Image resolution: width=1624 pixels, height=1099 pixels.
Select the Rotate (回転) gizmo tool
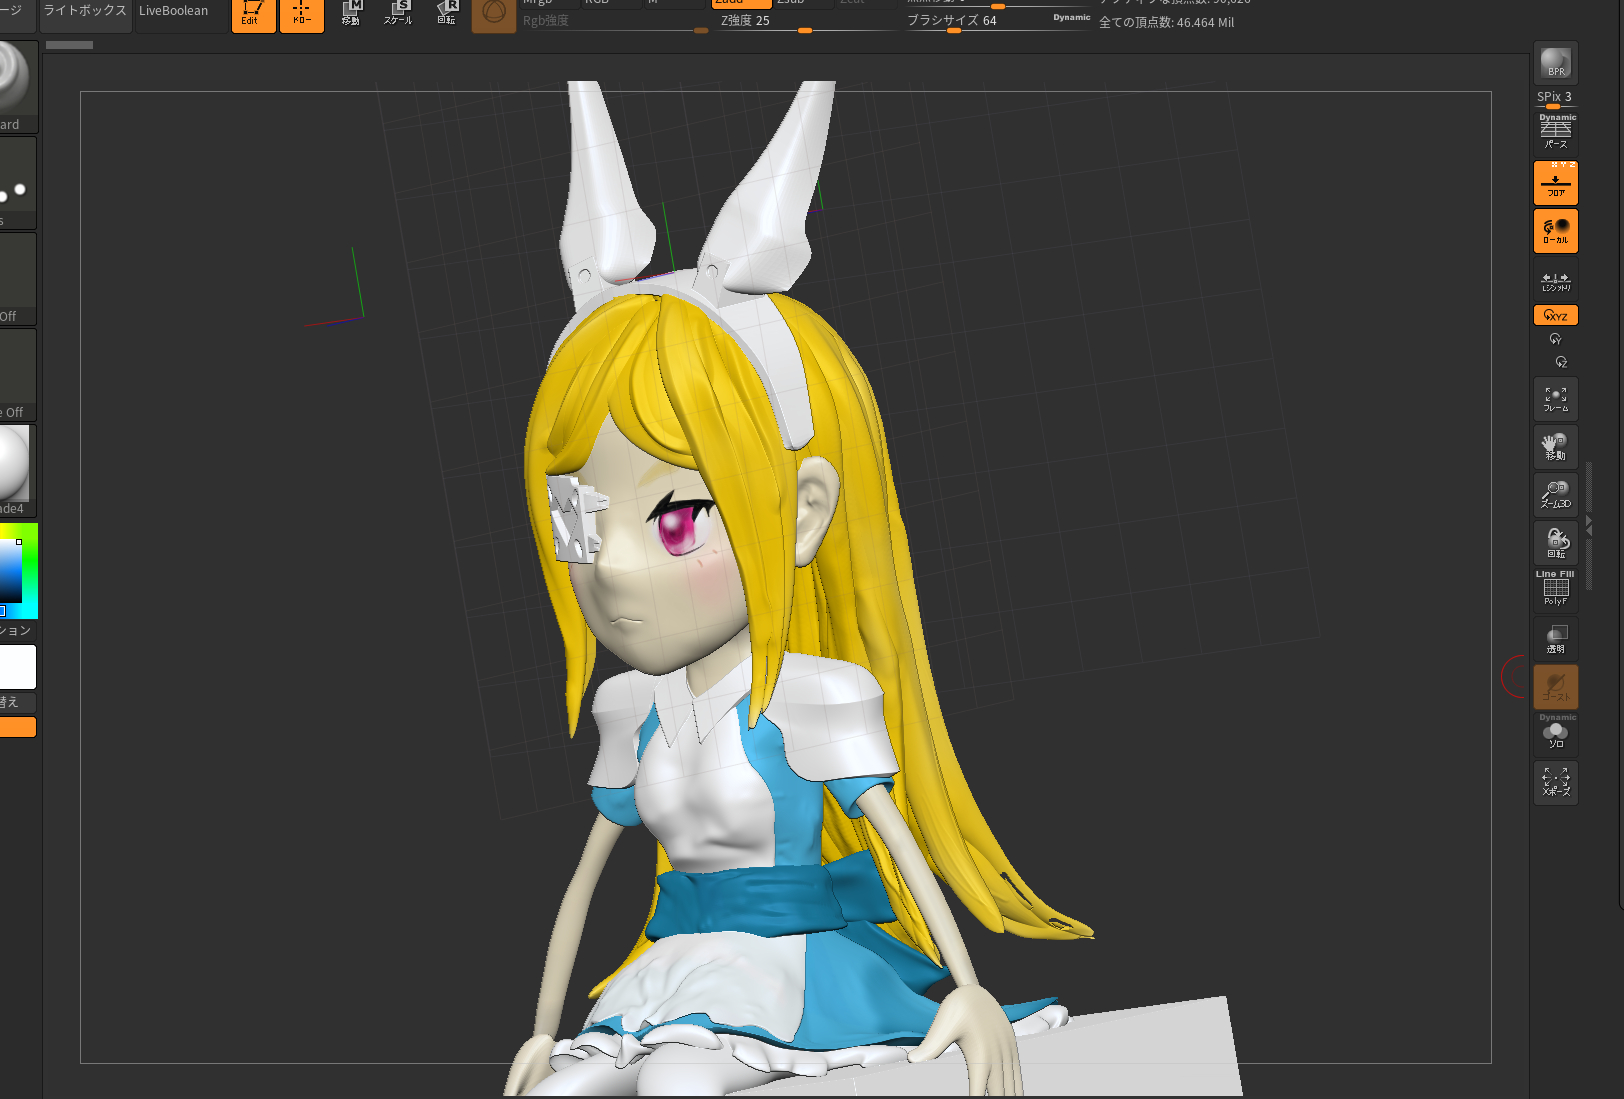[446, 14]
